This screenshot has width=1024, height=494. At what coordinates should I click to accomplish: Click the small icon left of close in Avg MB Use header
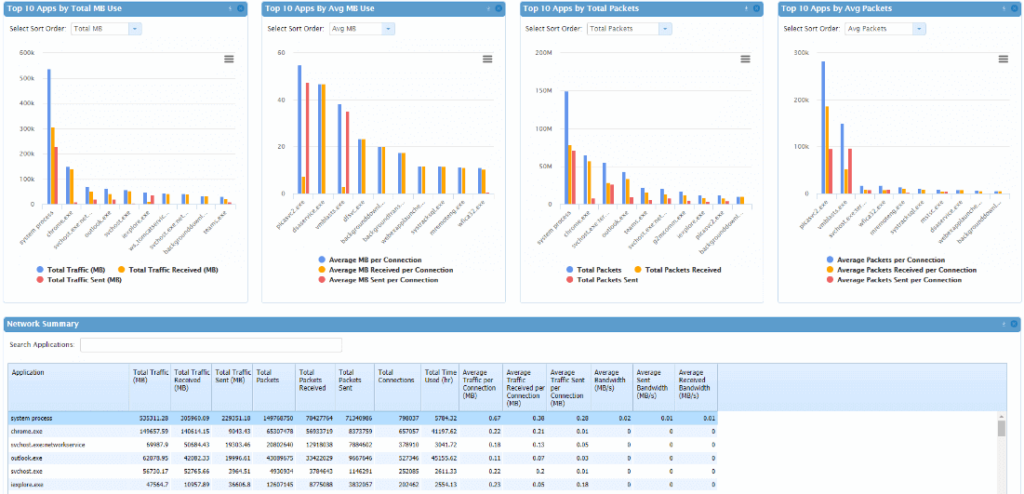click(x=489, y=8)
